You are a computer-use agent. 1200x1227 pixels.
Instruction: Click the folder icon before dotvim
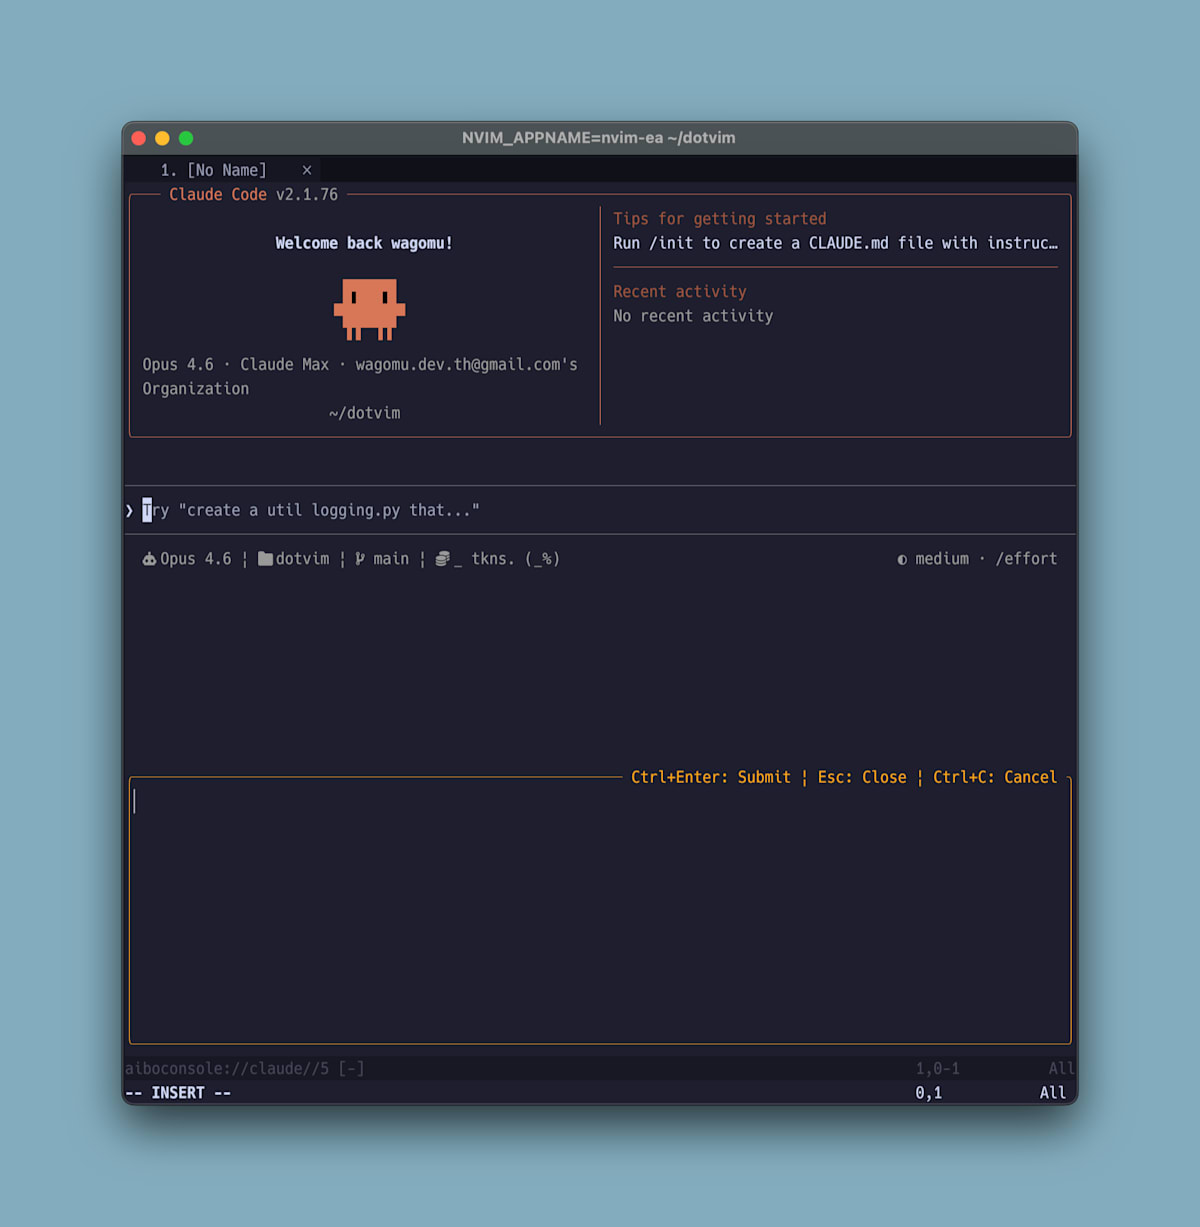pyautogui.click(x=265, y=559)
